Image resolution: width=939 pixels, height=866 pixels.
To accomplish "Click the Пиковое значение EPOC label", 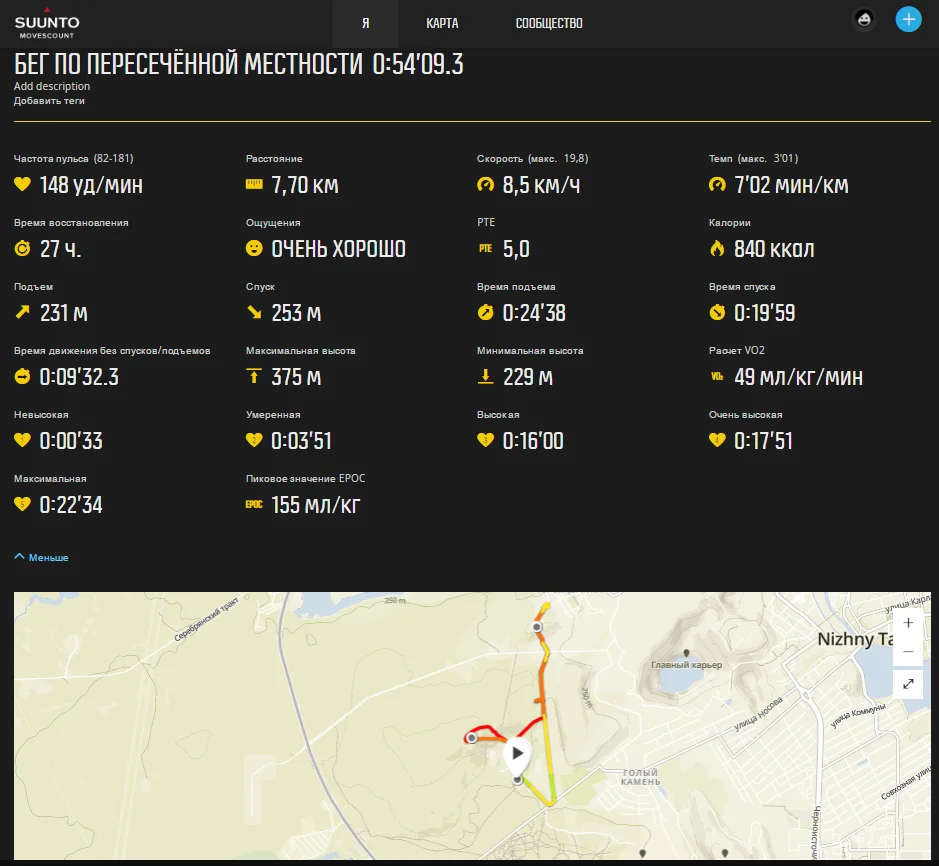I will pos(305,479).
